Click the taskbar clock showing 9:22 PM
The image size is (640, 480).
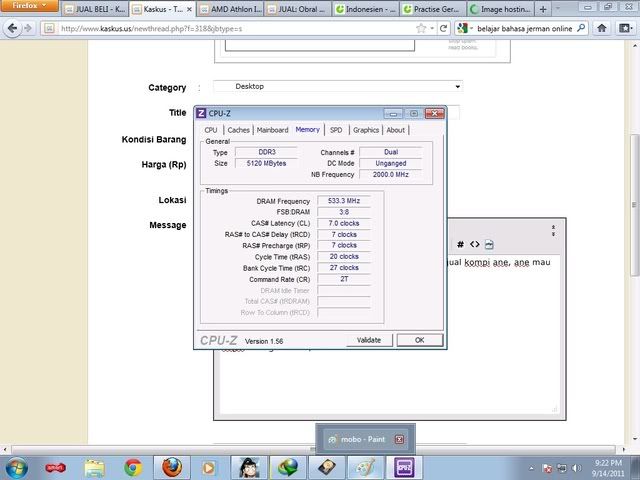click(609, 468)
